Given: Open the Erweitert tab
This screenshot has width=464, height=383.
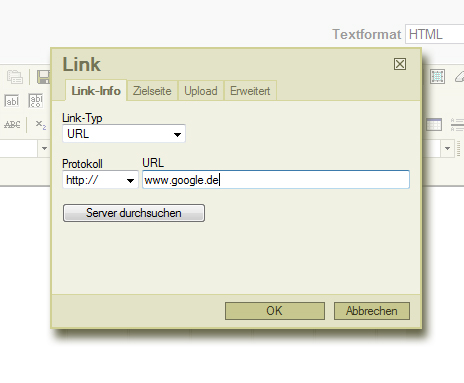Looking at the screenshot, I should [x=250, y=91].
